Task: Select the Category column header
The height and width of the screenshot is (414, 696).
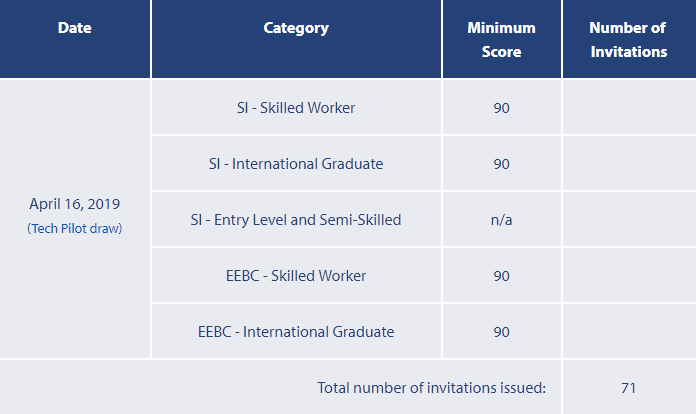Action: (x=296, y=28)
